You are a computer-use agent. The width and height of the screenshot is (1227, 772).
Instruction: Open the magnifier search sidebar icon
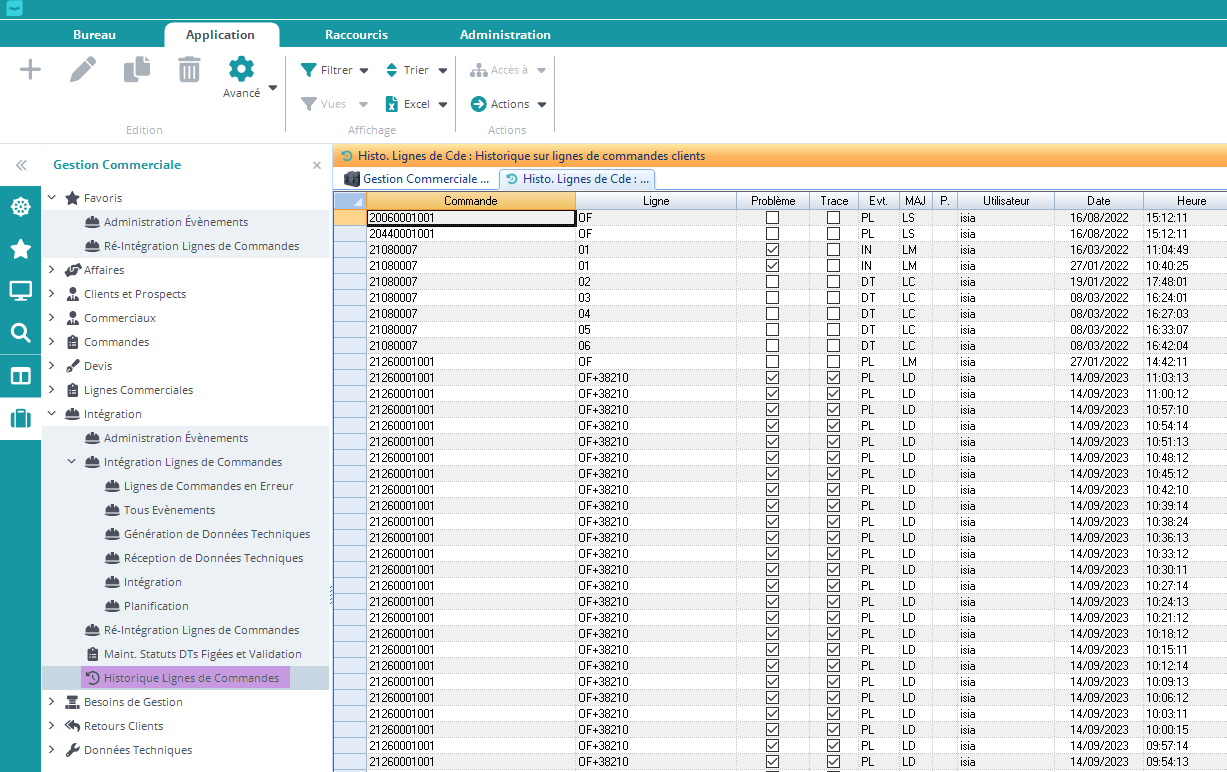click(x=20, y=333)
